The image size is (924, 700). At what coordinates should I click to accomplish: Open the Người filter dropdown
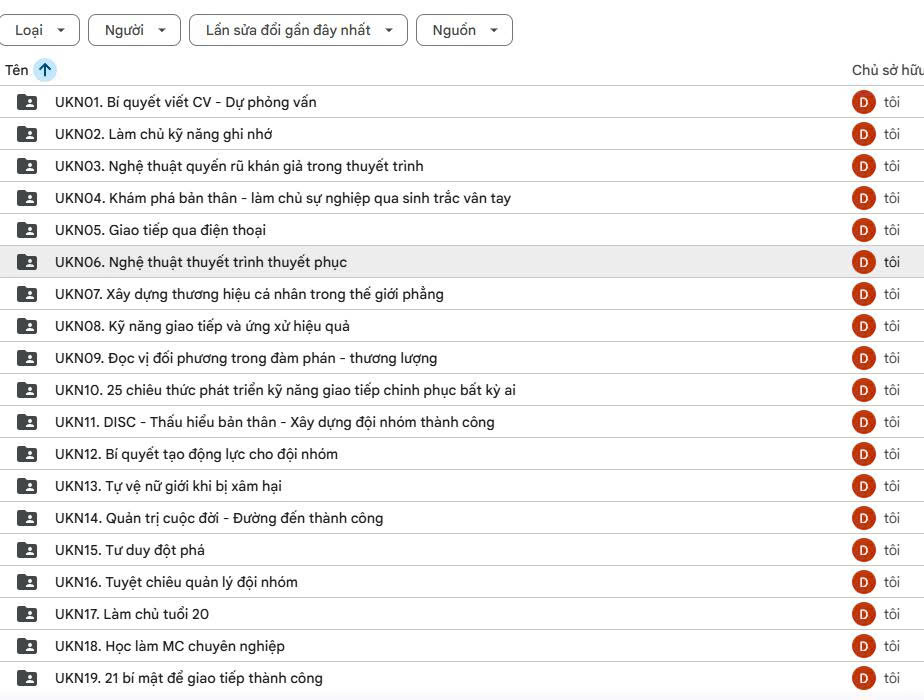pos(134,30)
